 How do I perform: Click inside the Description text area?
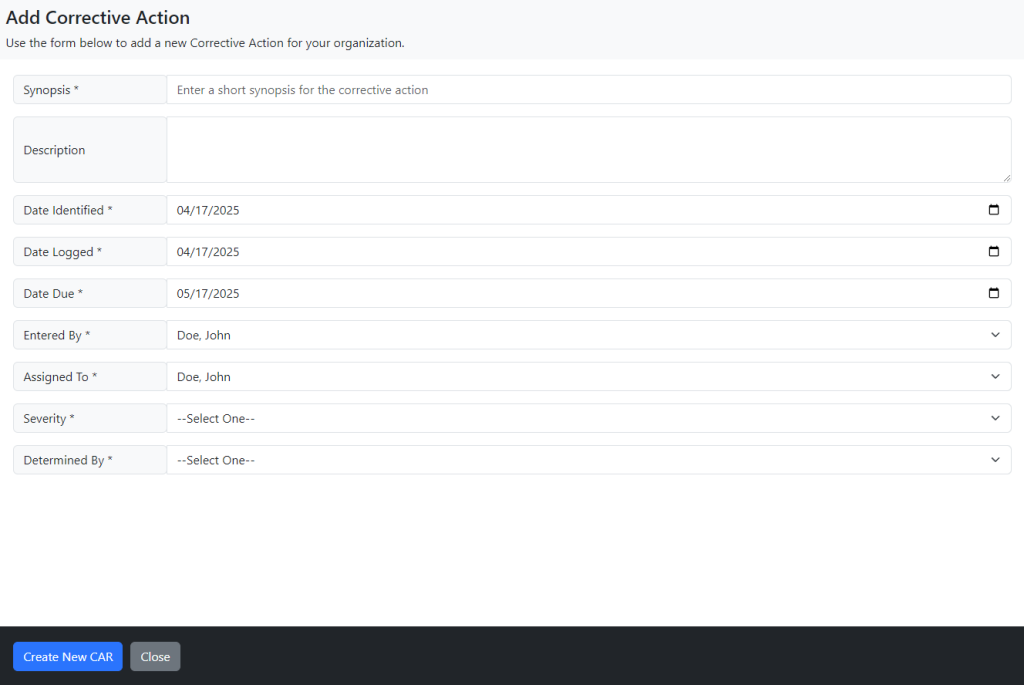point(588,150)
